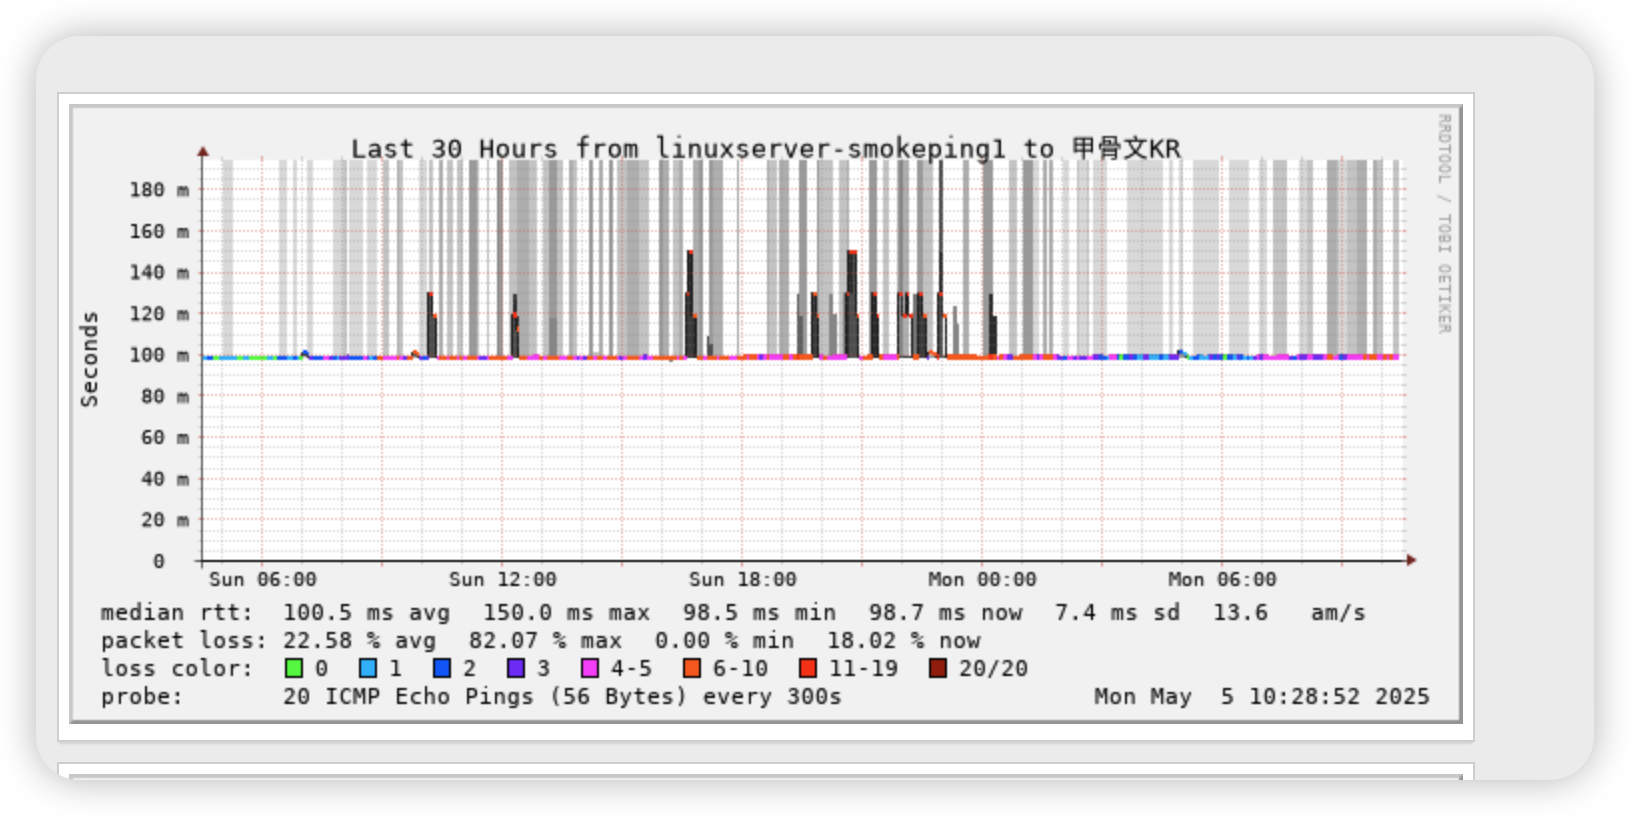Image resolution: width=1630 pixels, height=816 pixels.
Task: Click the '160 m' y-axis label
Action: point(159,231)
